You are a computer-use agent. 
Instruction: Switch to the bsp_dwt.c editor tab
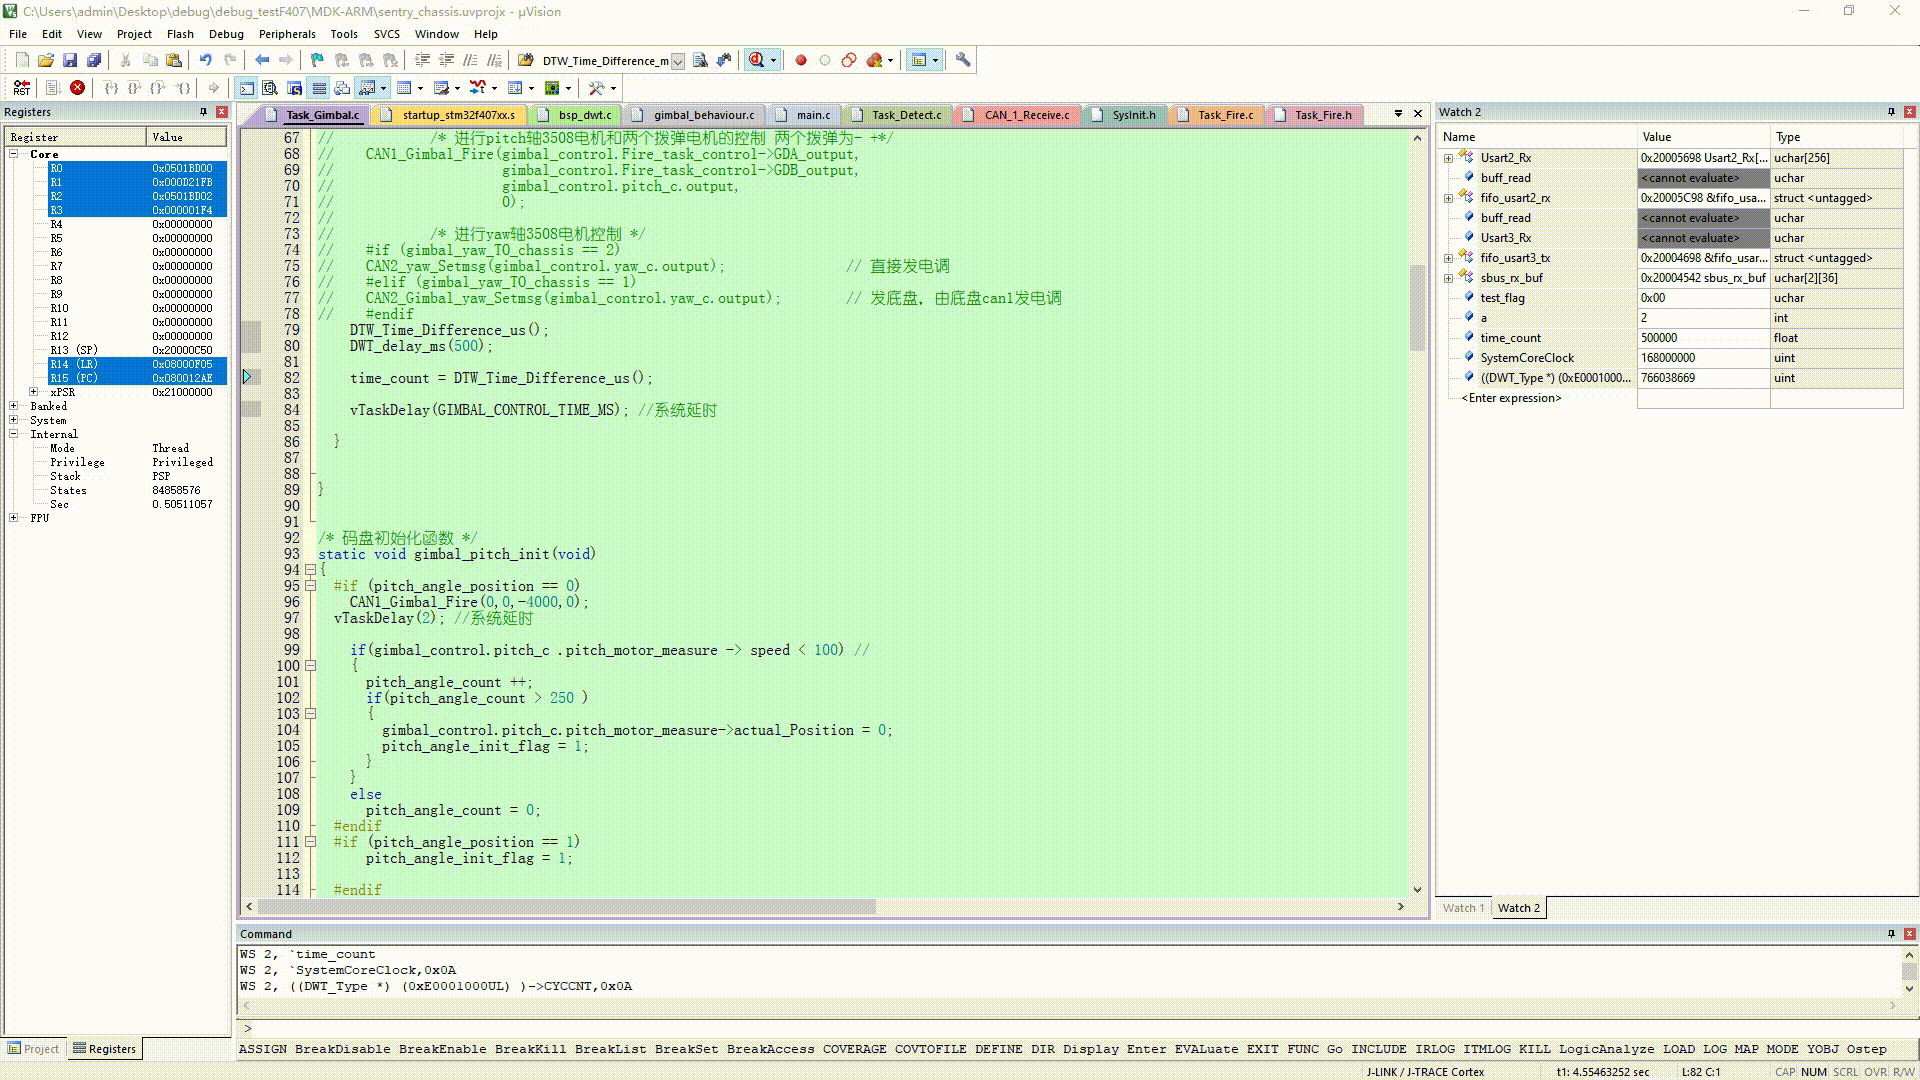(584, 115)
